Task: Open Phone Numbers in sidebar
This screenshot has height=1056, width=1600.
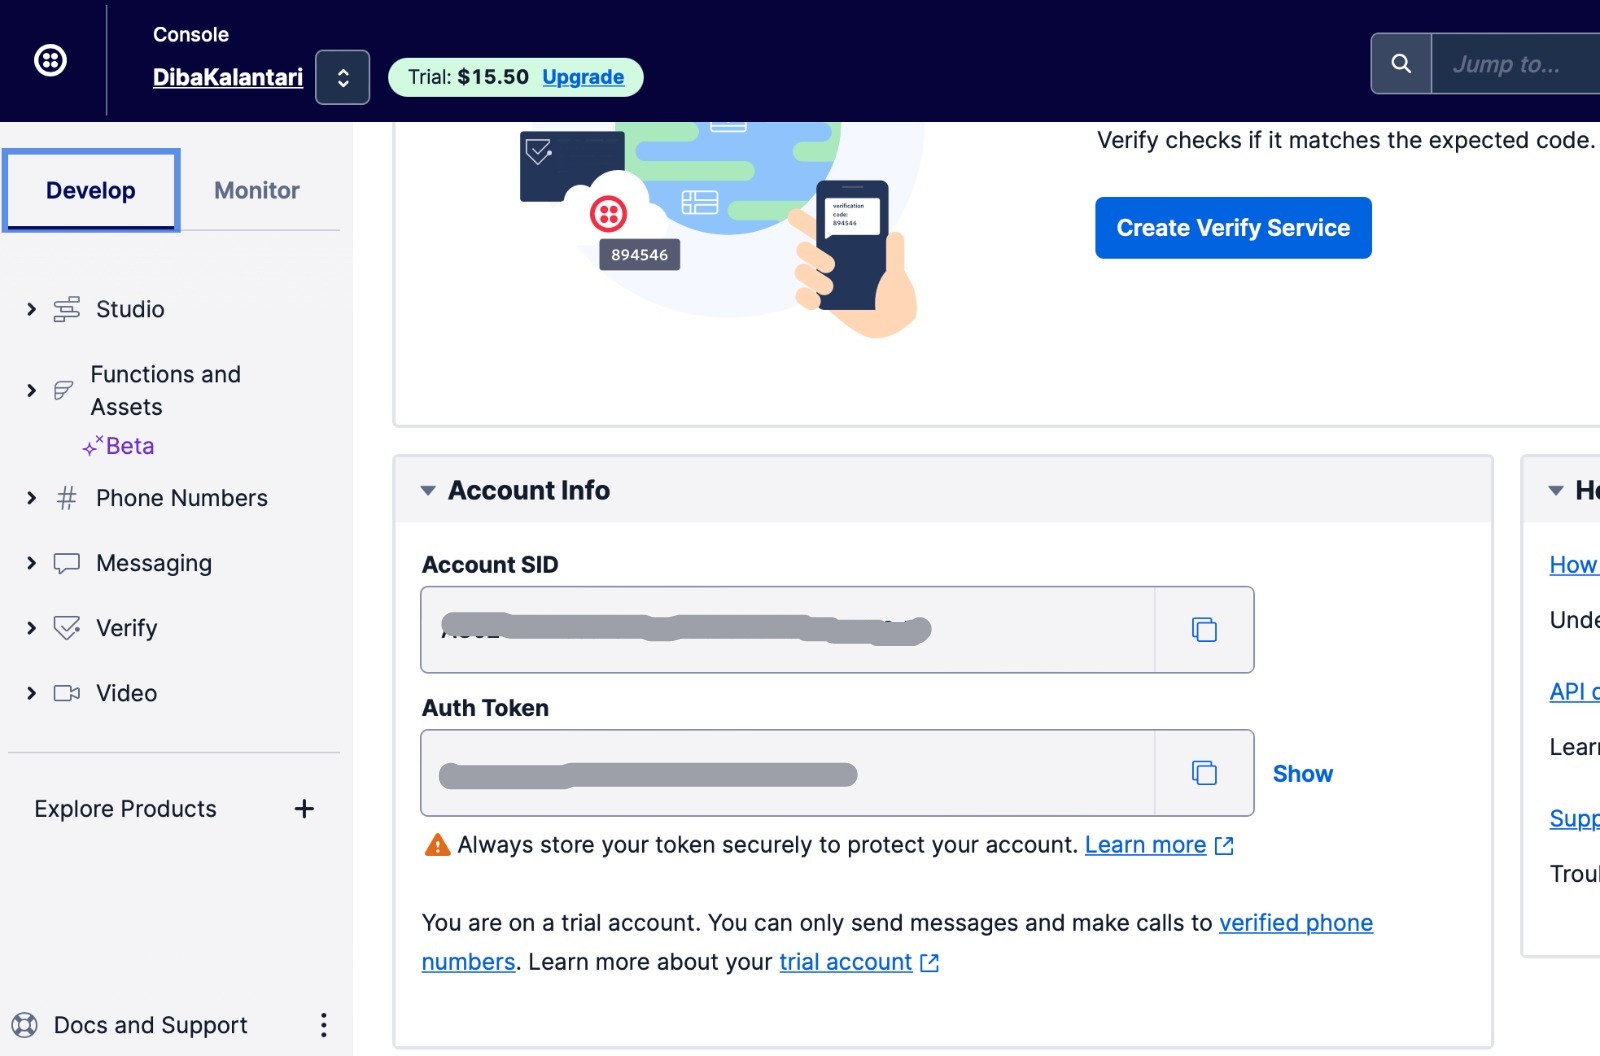Action: (x=182, y=498)
